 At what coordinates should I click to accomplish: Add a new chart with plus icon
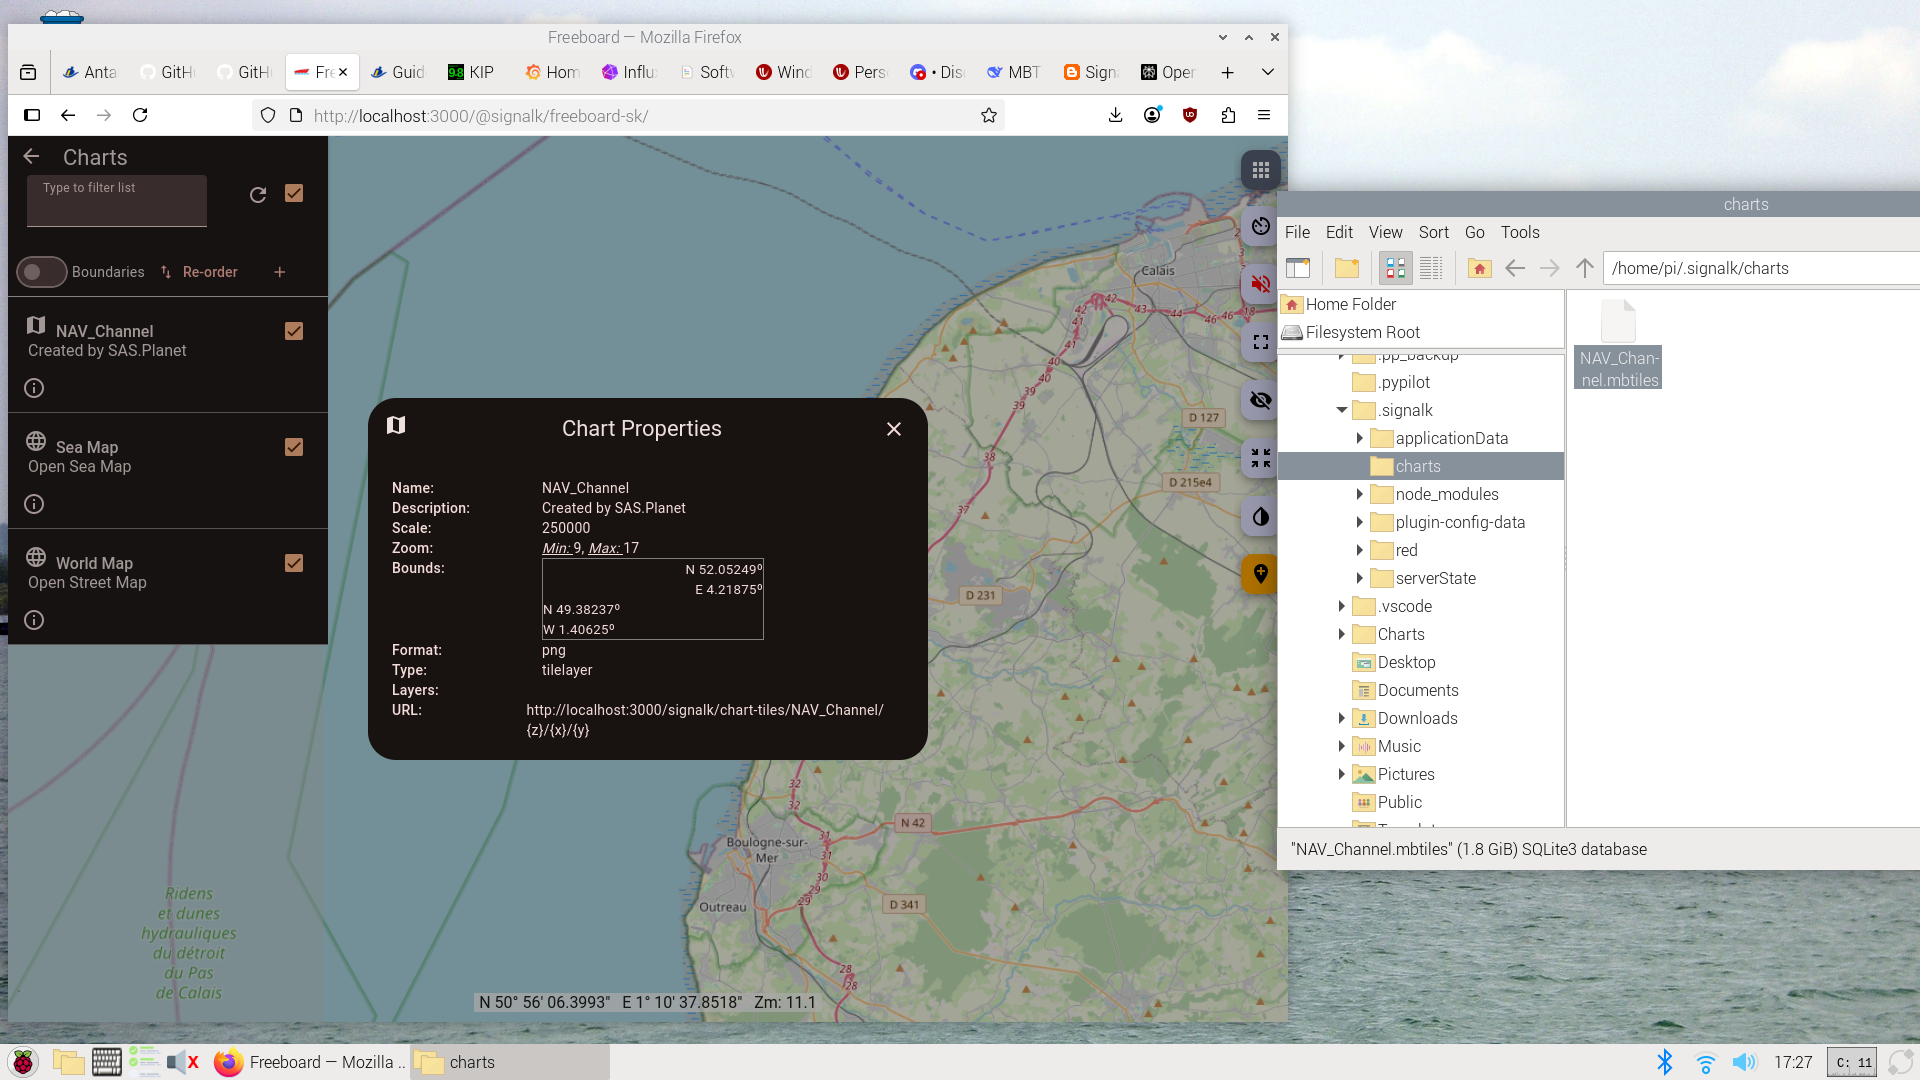[x=280, y=272]
